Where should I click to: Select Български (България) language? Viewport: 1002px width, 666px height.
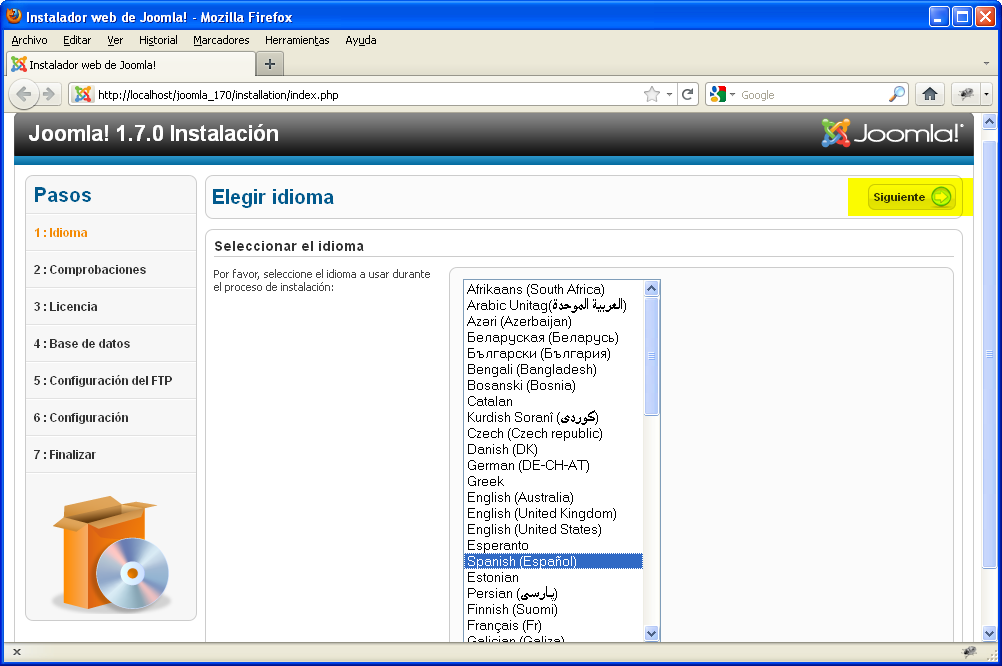click(x=553, y=353)
